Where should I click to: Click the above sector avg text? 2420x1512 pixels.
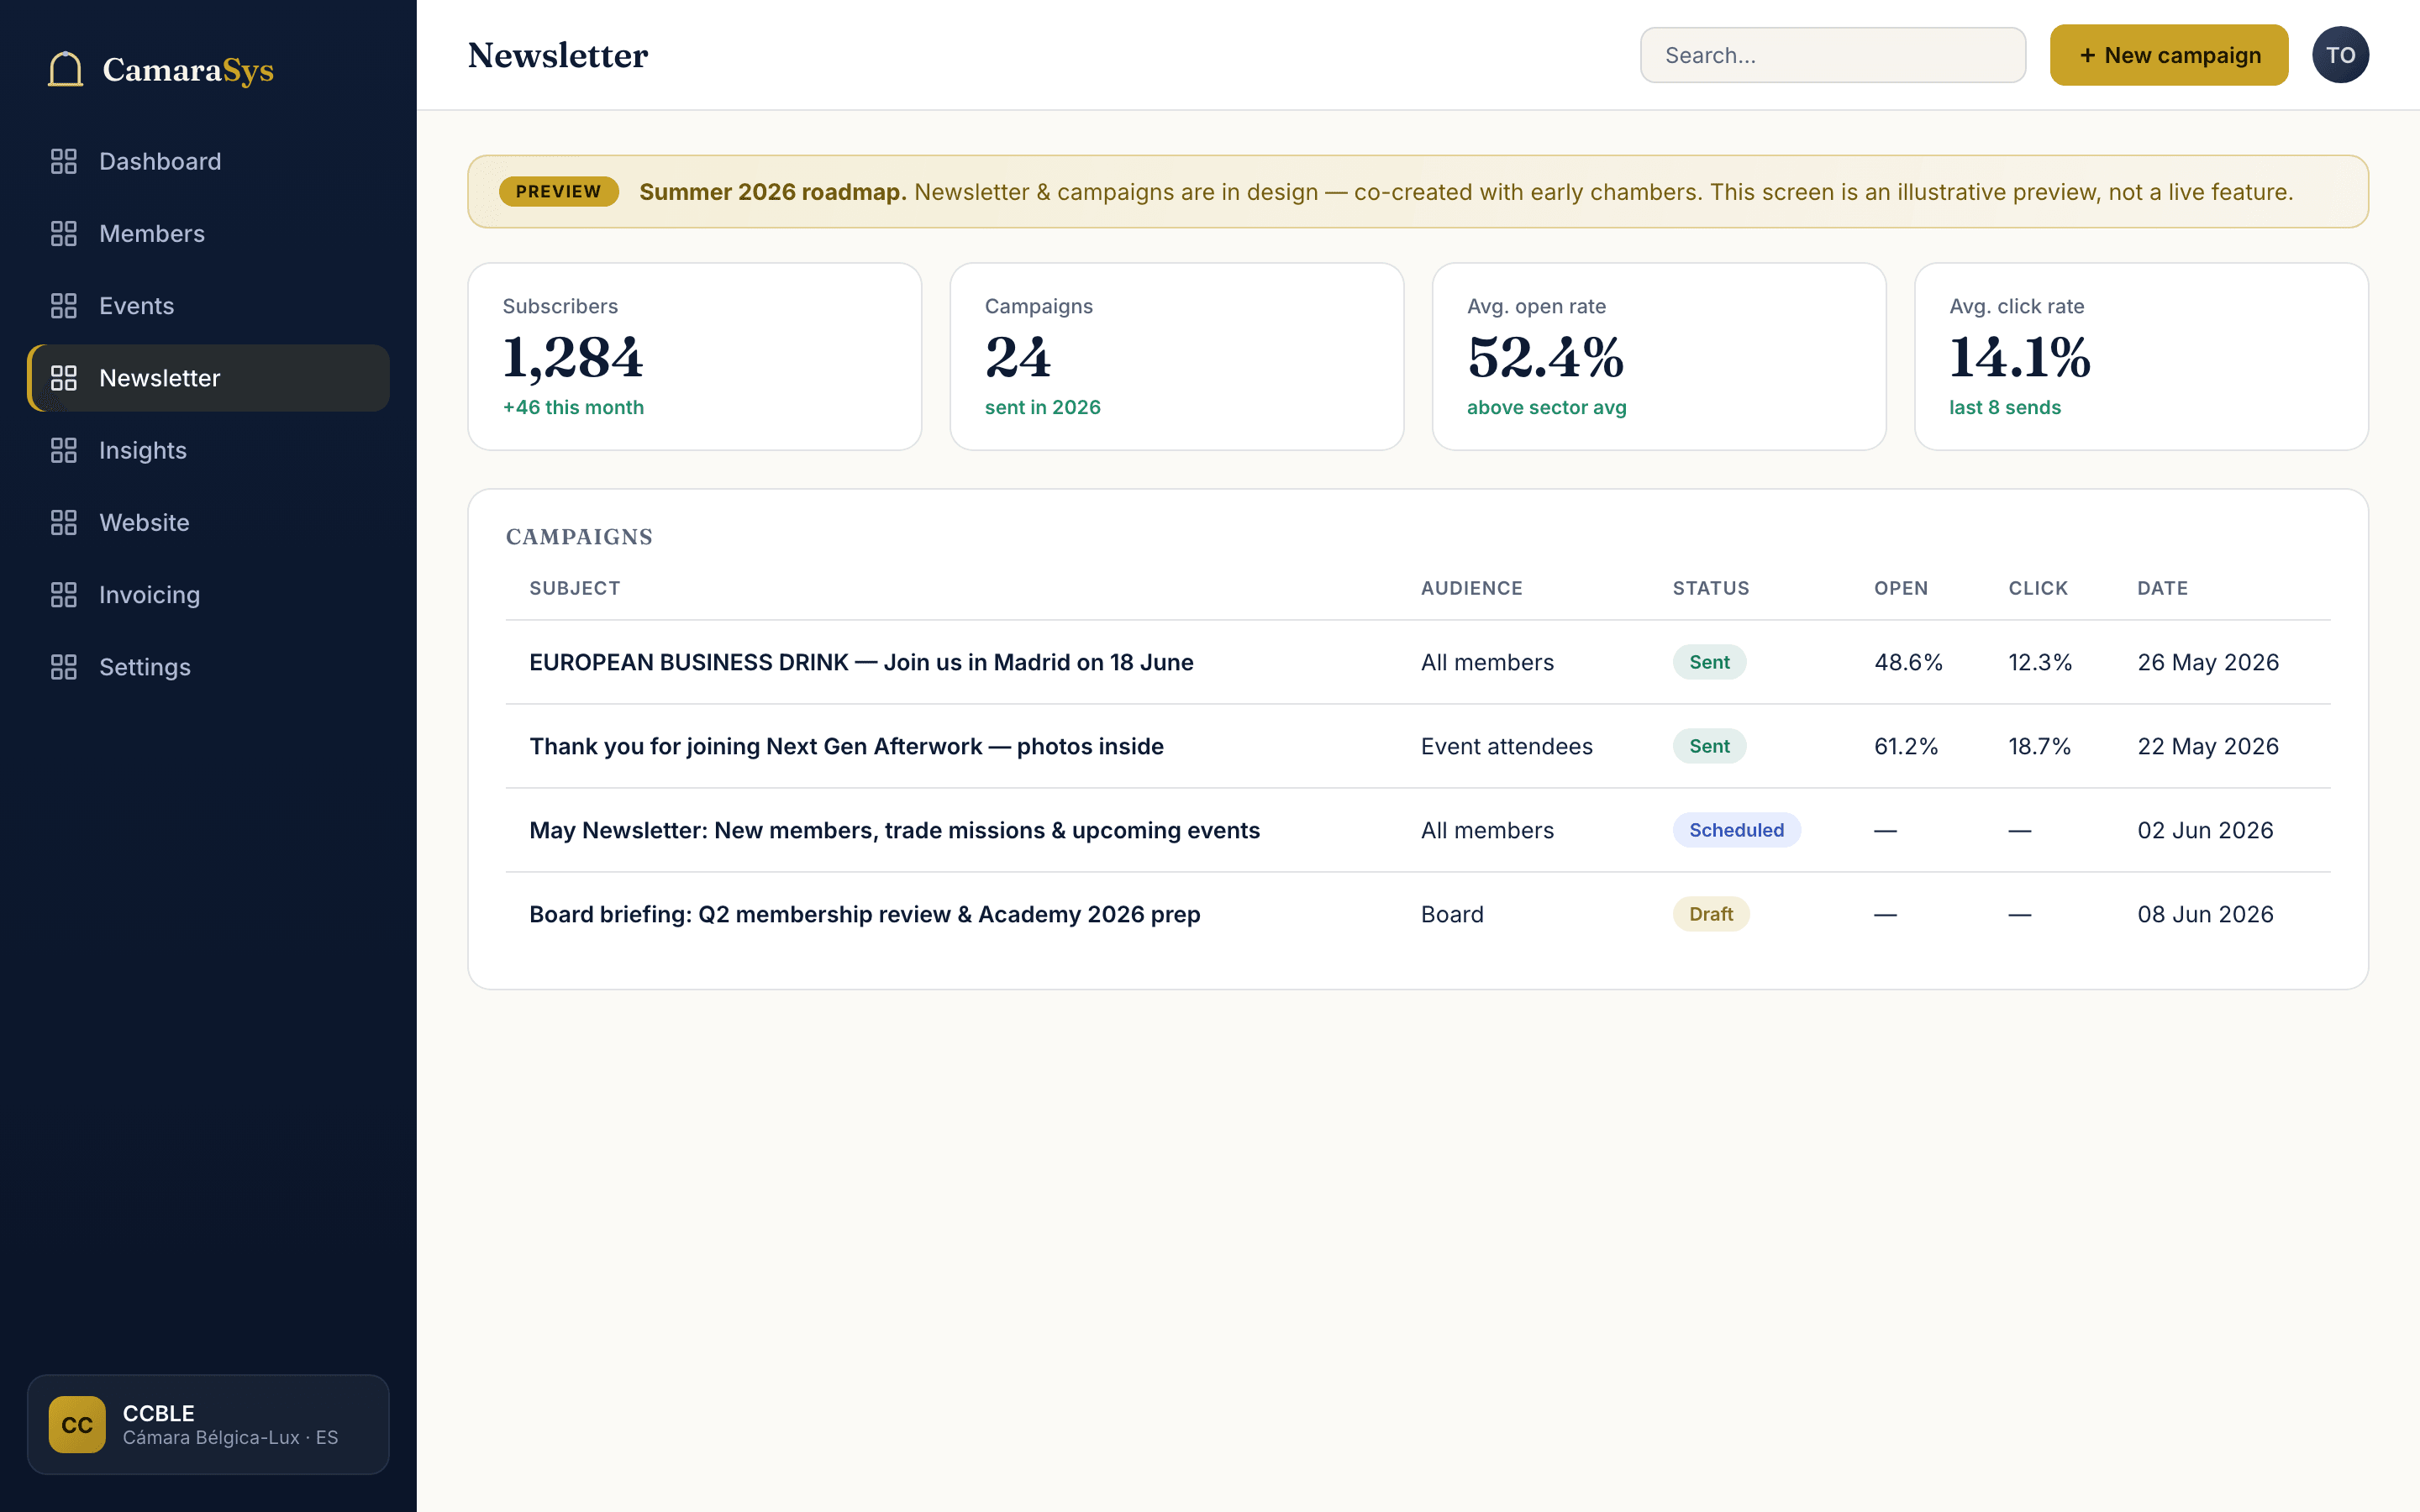click(1546, 407)
